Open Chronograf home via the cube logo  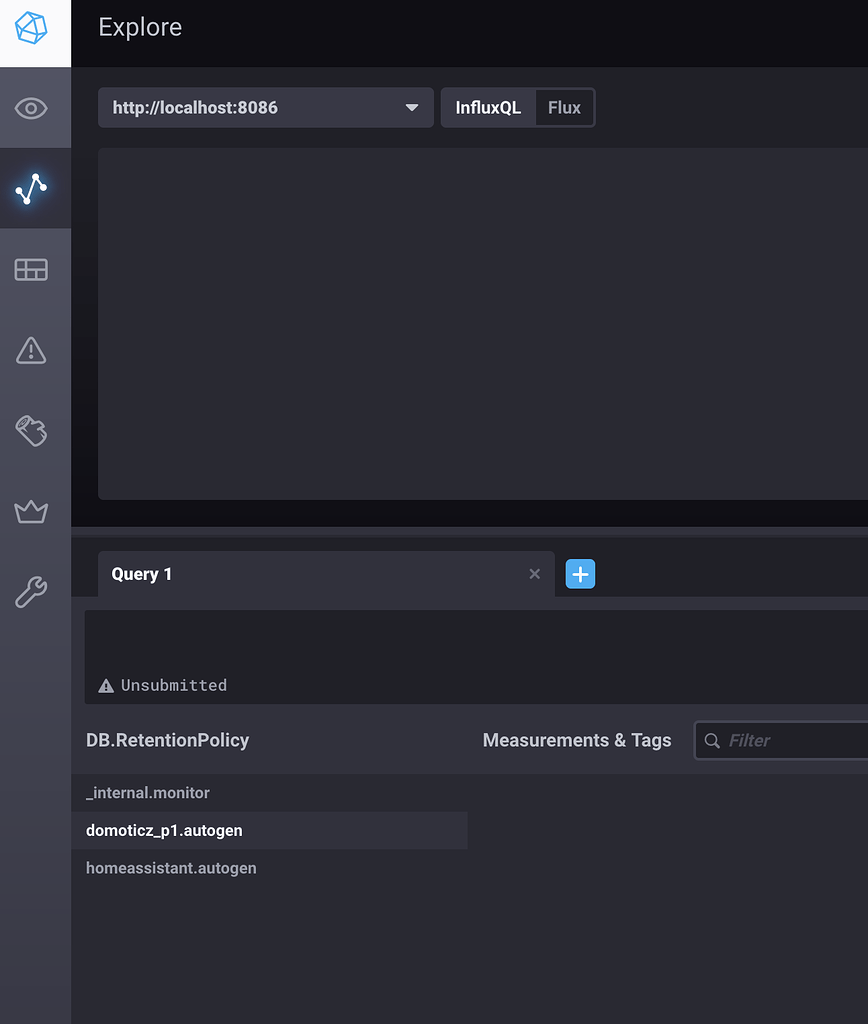[x=30, y=29]
